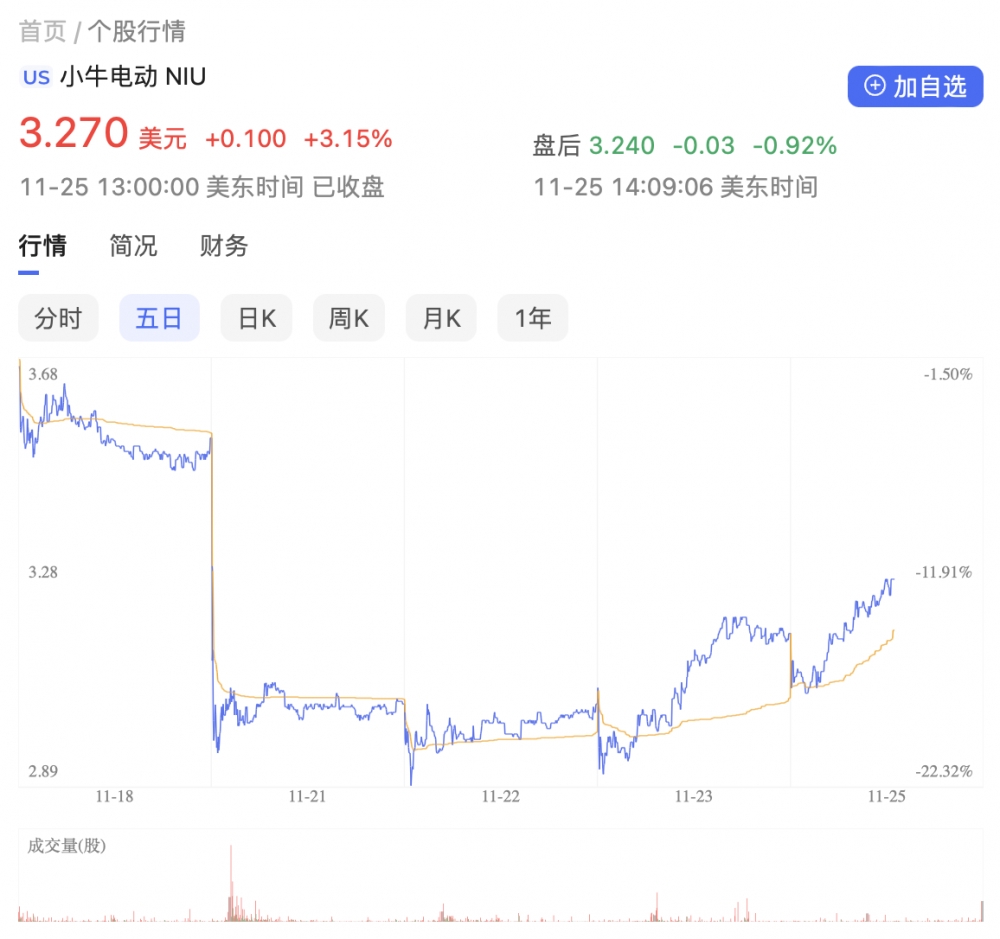The width and height of the screenshot is (1000, 939).
Task: Click the 11-23 date marker on chart axis
Action: [x=693, y=797]
